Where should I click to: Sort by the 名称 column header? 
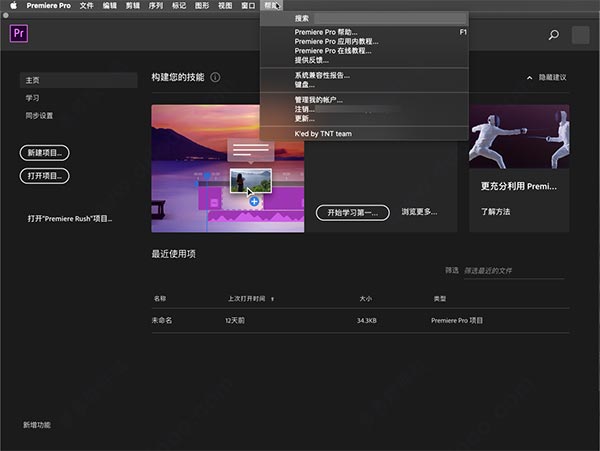coord(160,299)
